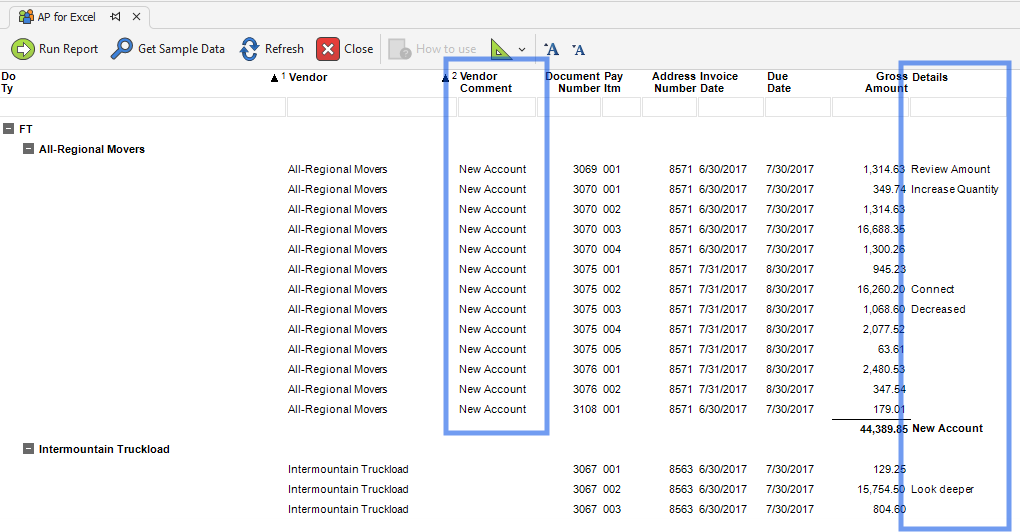Screen dimensions: 1020x532
Task: Click the Details column header
Action: coord(930,77)
